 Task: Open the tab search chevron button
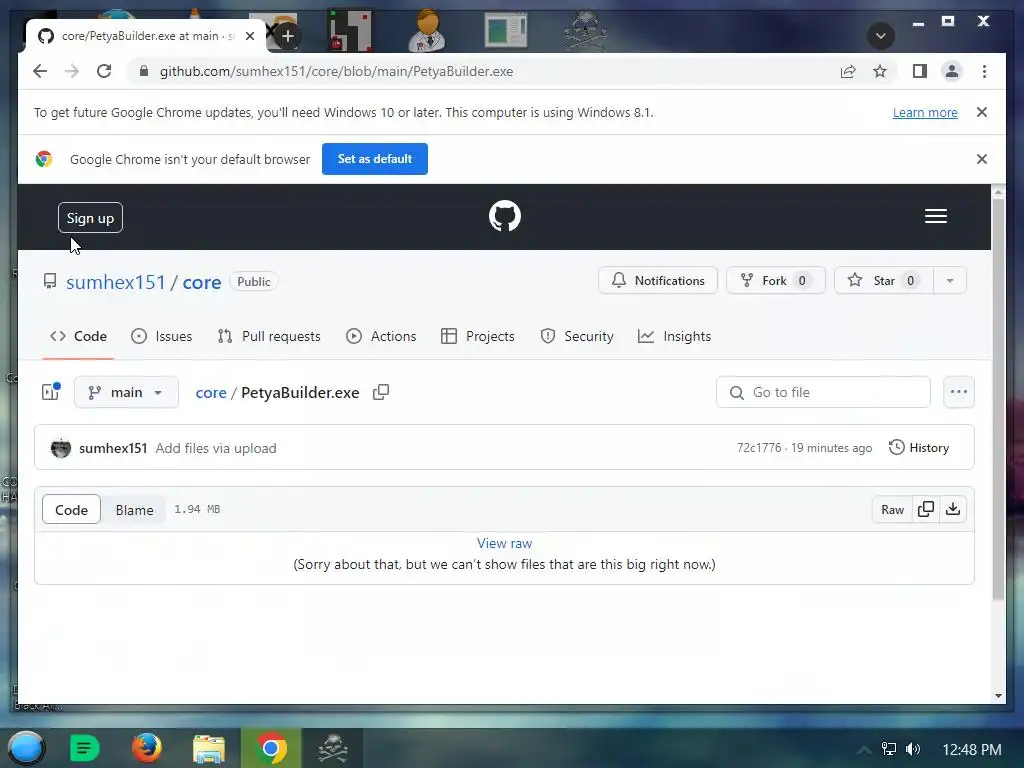(x=880, y=35)
